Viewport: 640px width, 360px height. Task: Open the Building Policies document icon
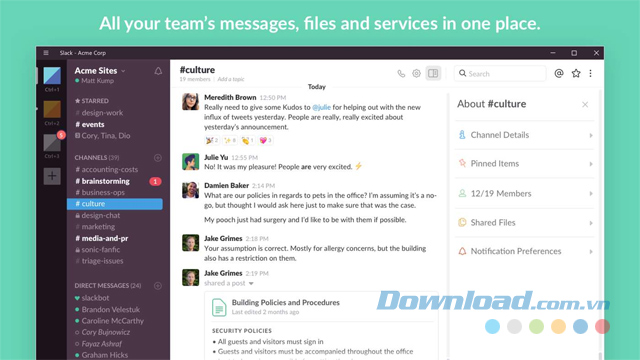pyautogui.click(x=219, y=307)
